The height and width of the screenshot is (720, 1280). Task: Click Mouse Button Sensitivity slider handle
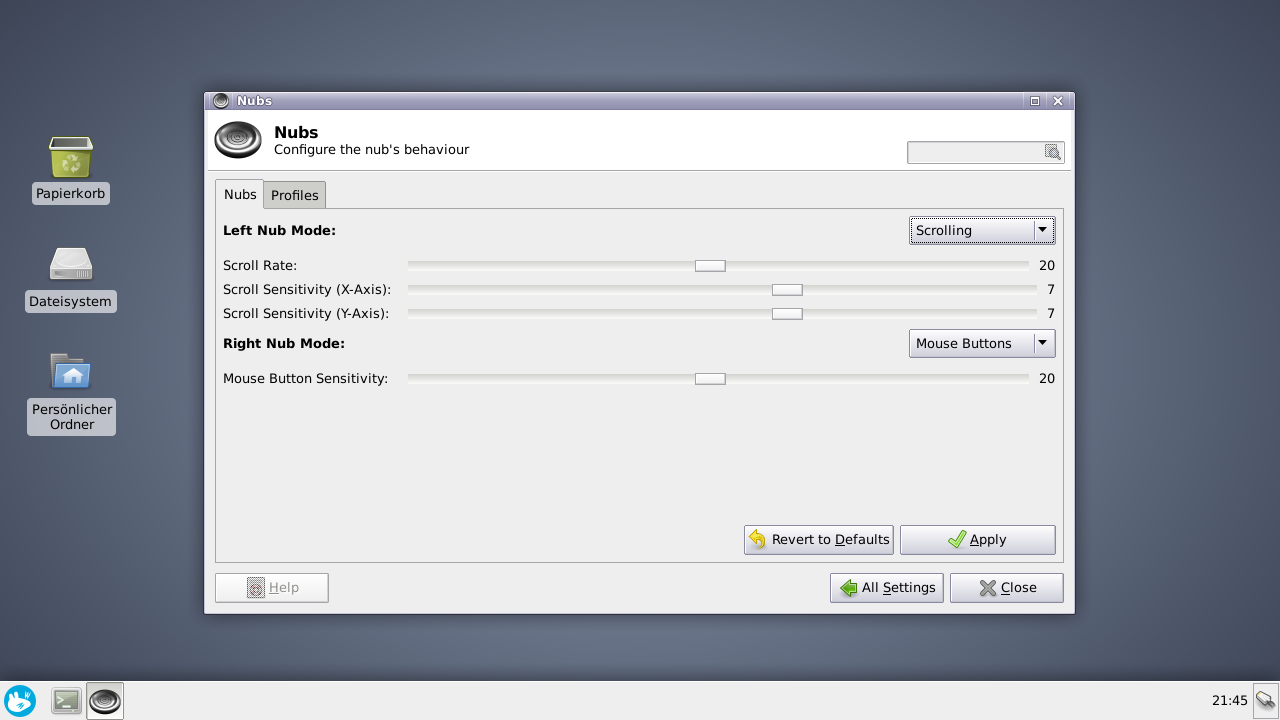(710, 378)
